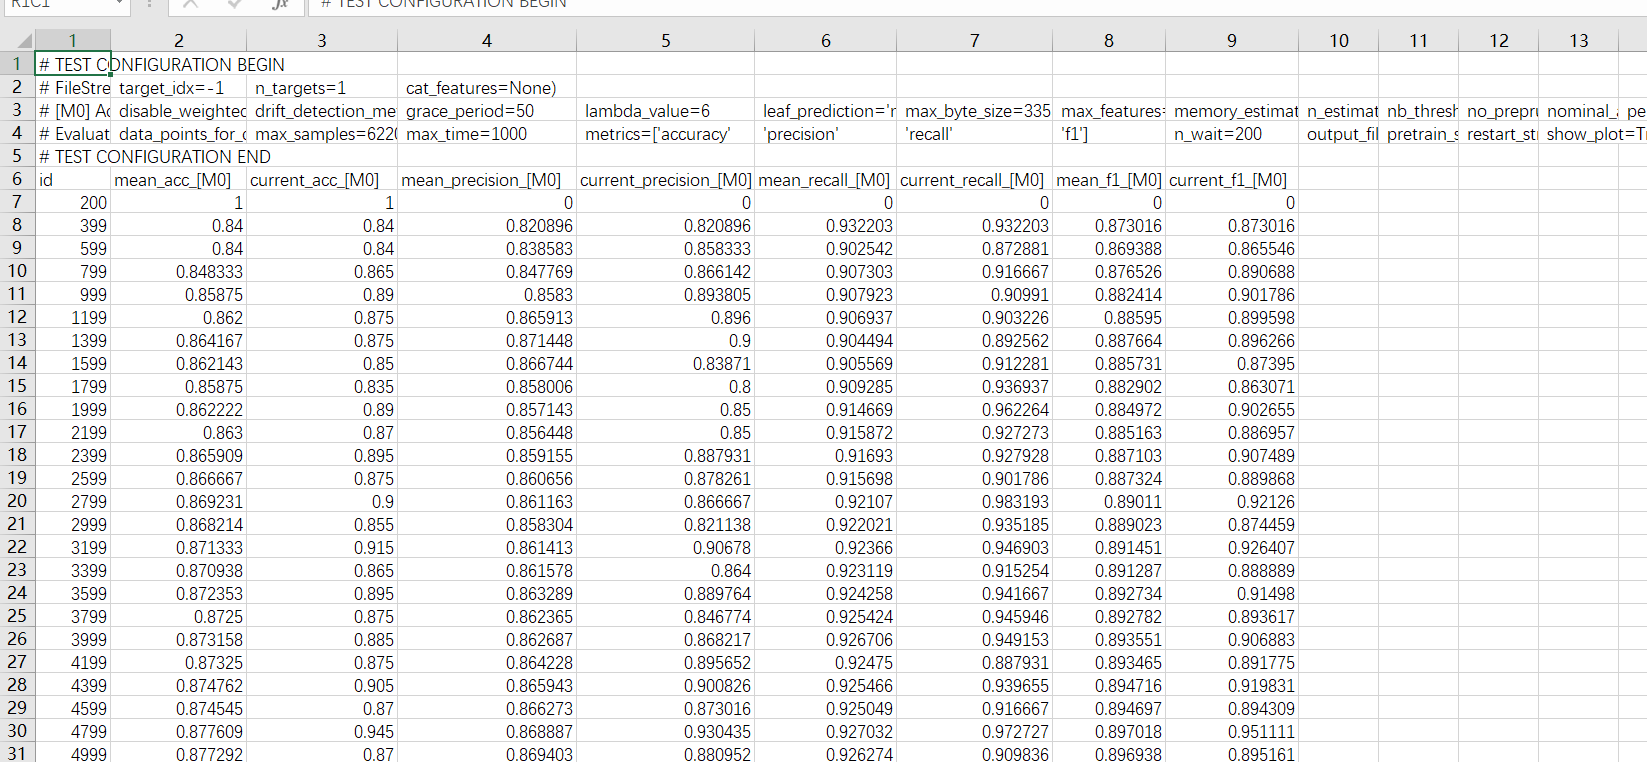Click current_acc value 0.945

click(x=322, y=731)
